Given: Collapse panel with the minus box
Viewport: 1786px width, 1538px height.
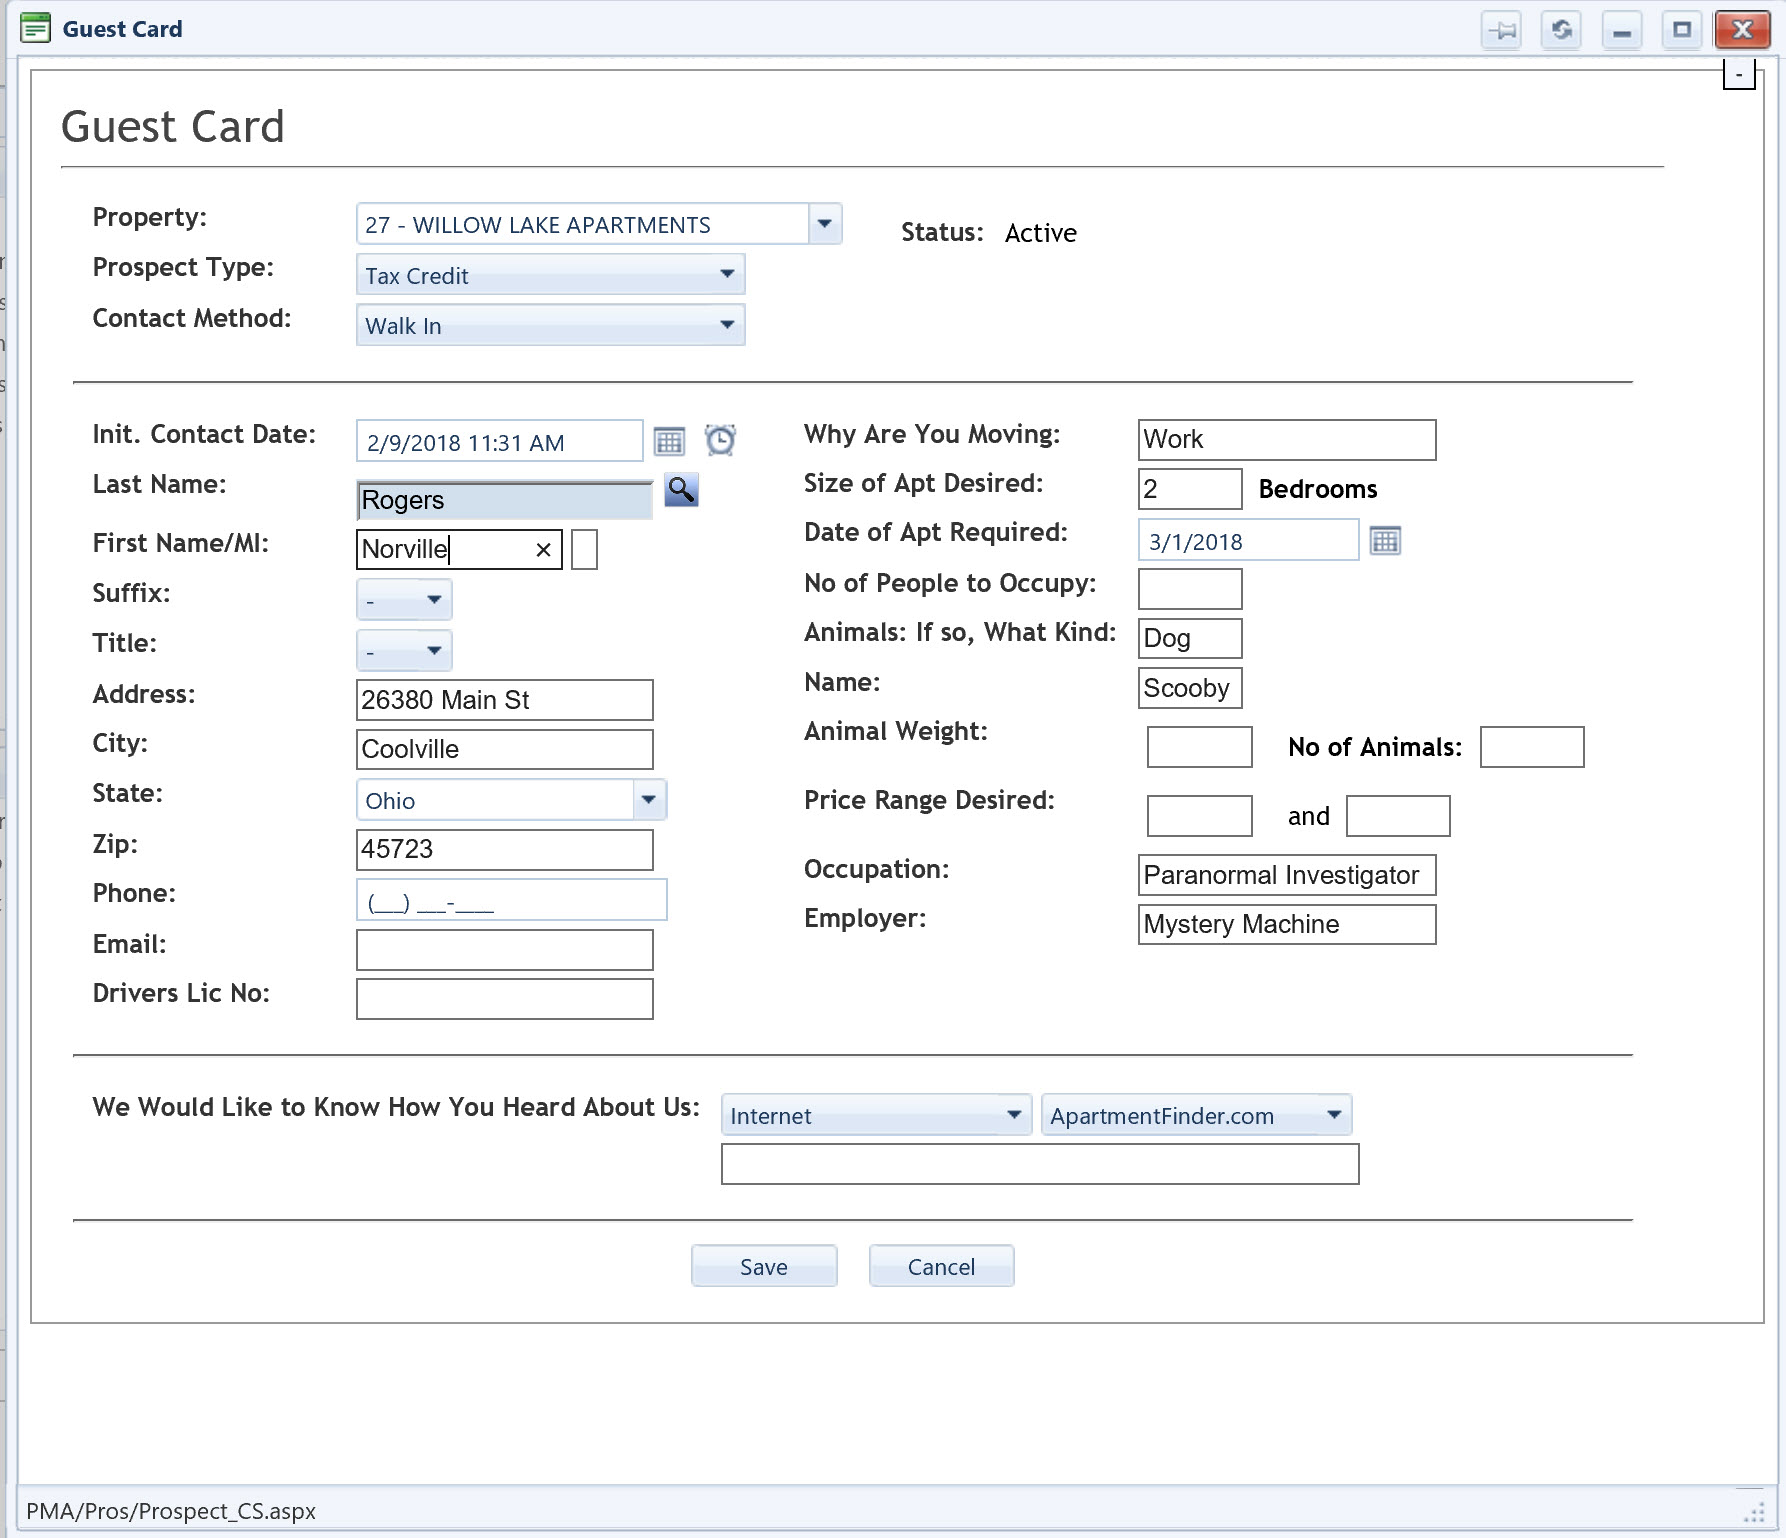Looking at the screenshot, I should click(1739, 75).
